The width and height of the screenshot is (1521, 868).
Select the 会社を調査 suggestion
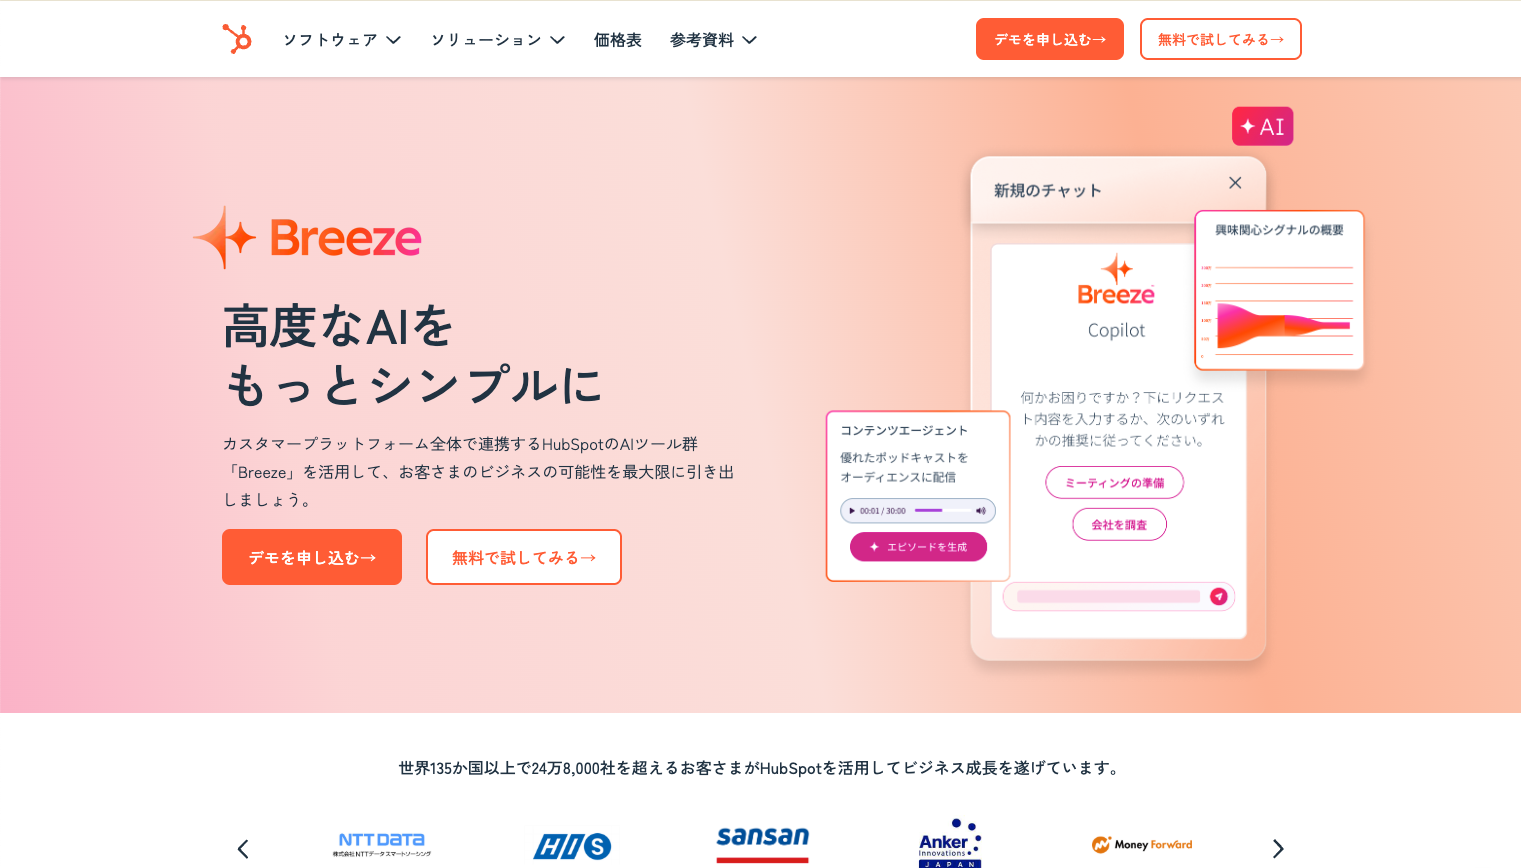click(x=1119, y=524)
